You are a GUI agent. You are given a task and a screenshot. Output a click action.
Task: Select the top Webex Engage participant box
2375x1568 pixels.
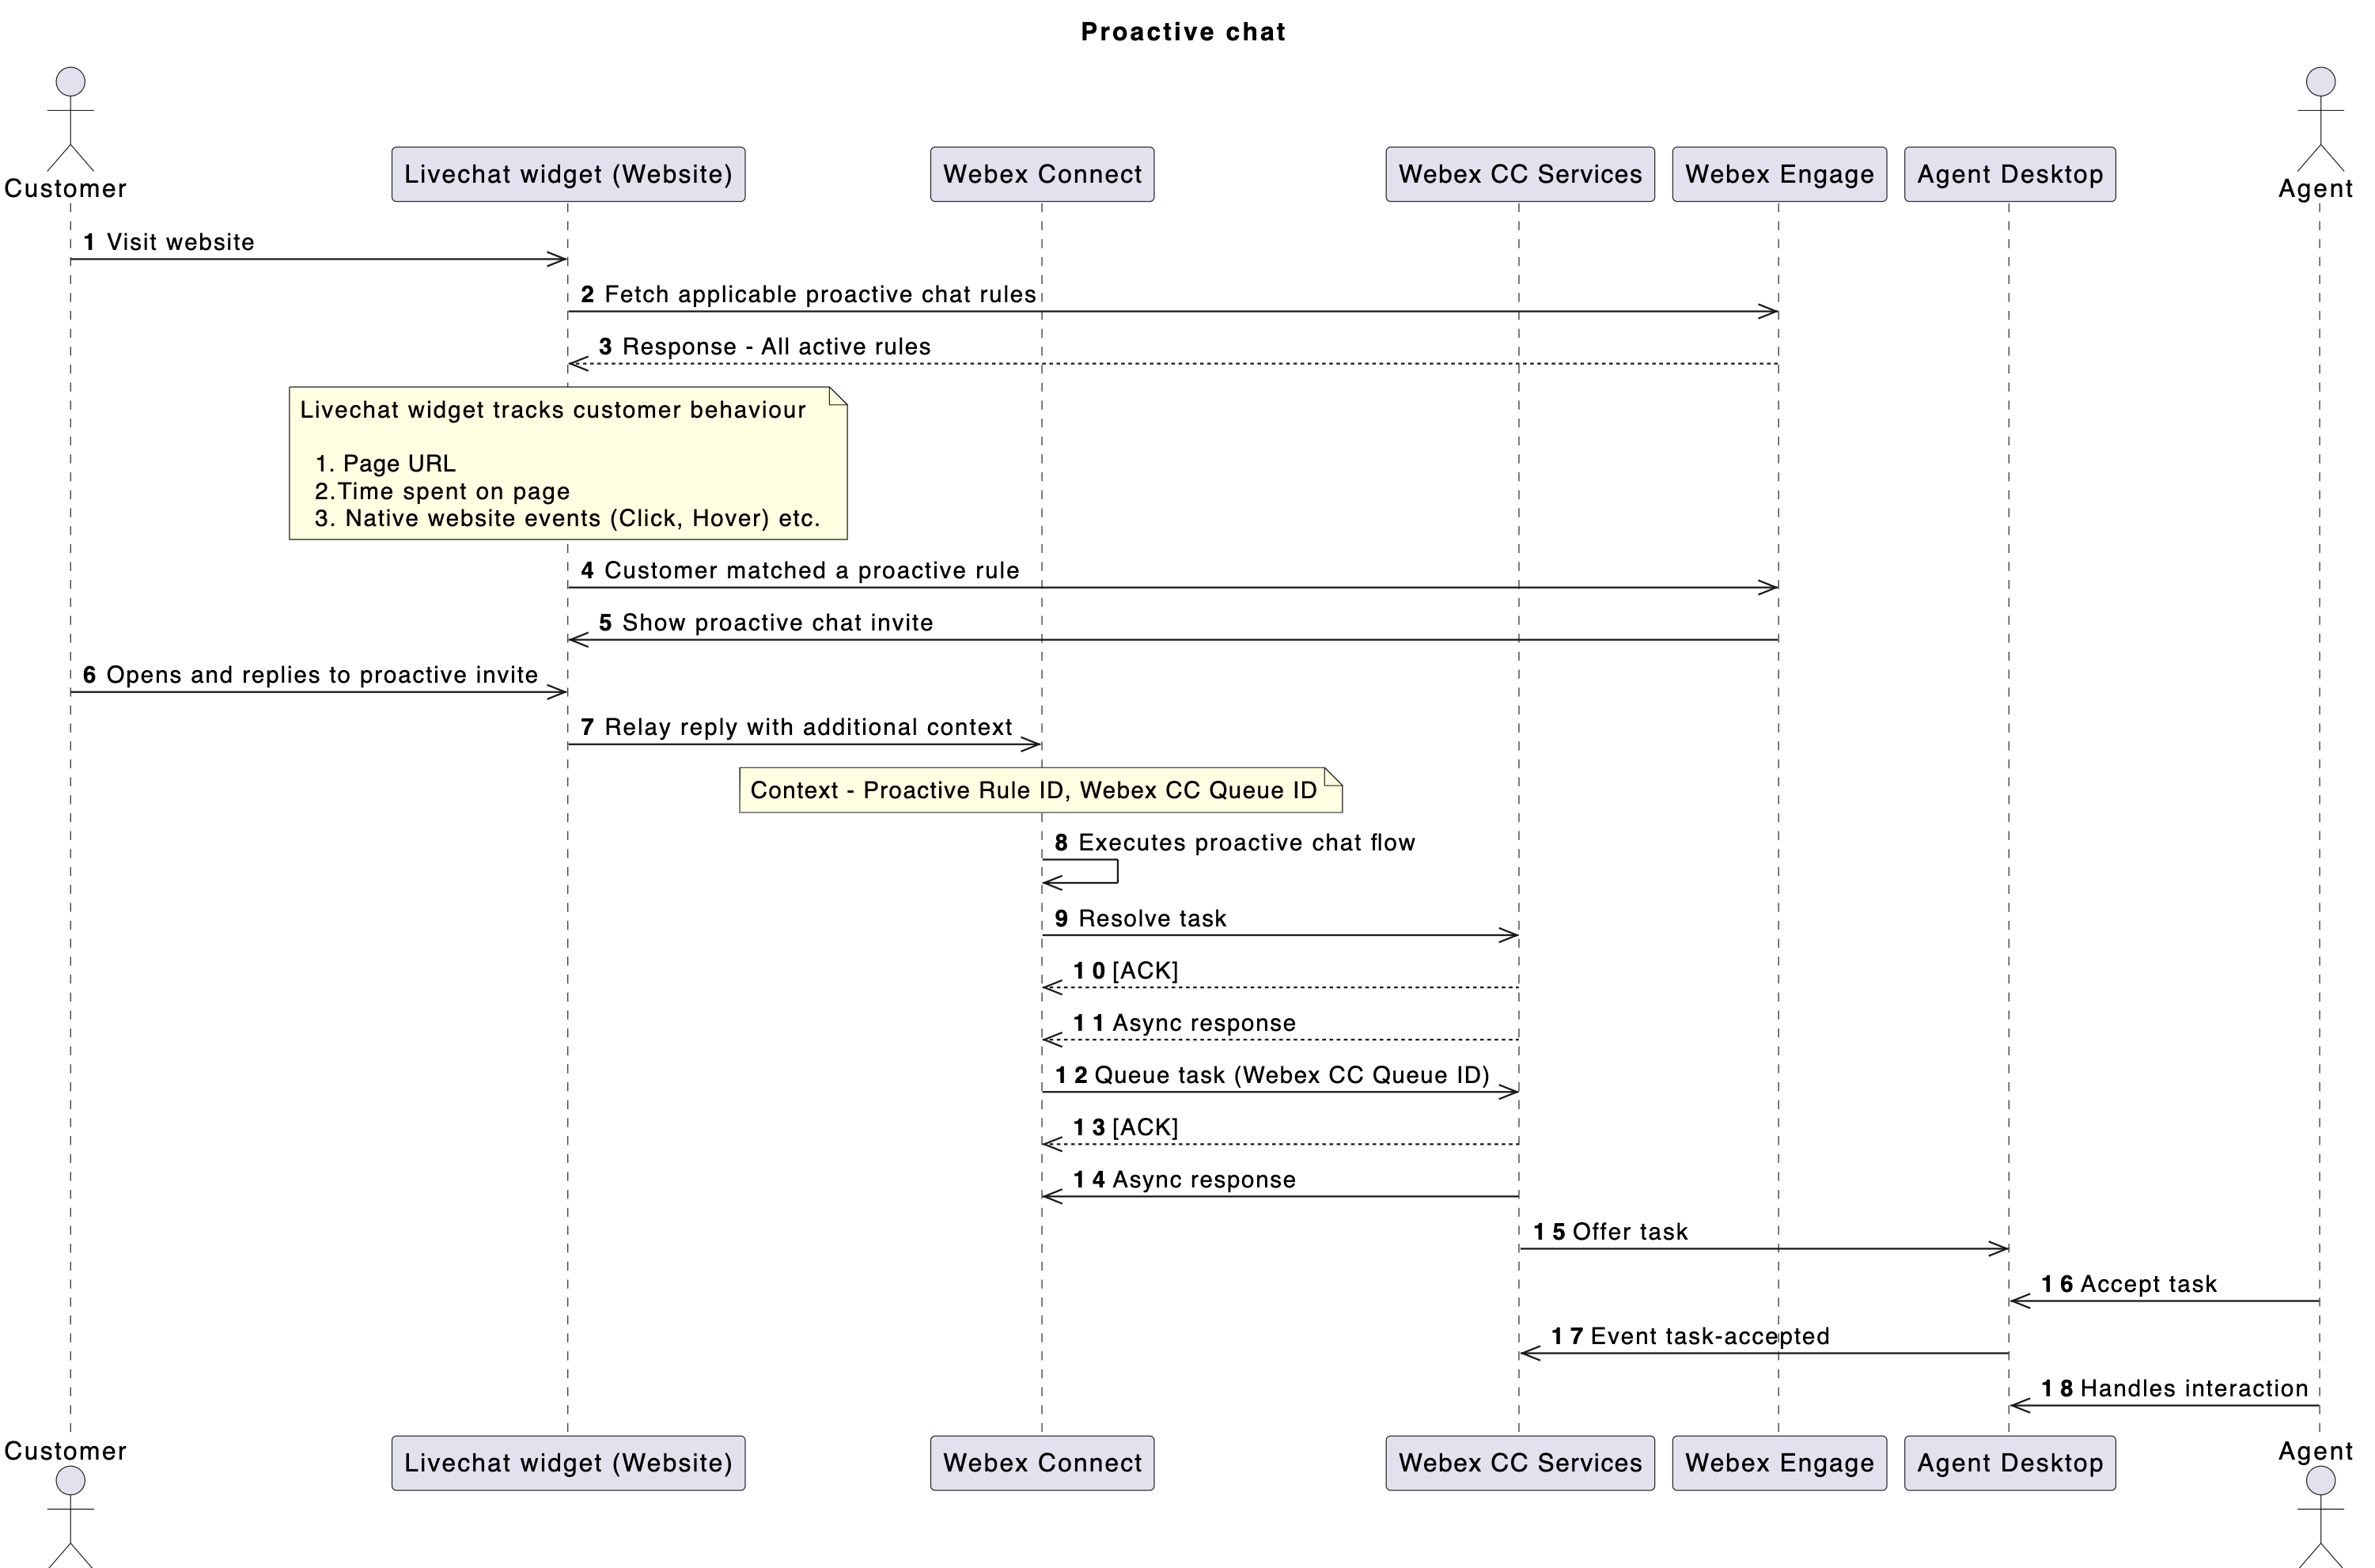1779,174
